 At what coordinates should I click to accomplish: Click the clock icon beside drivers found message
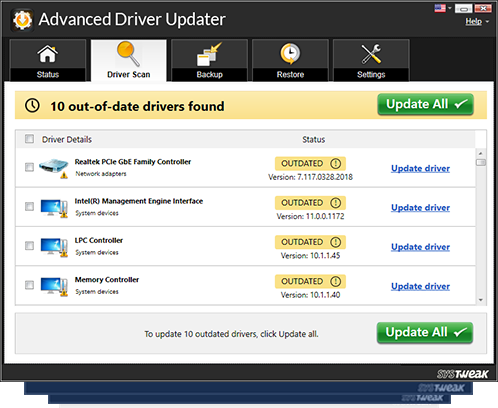point(32,106)
